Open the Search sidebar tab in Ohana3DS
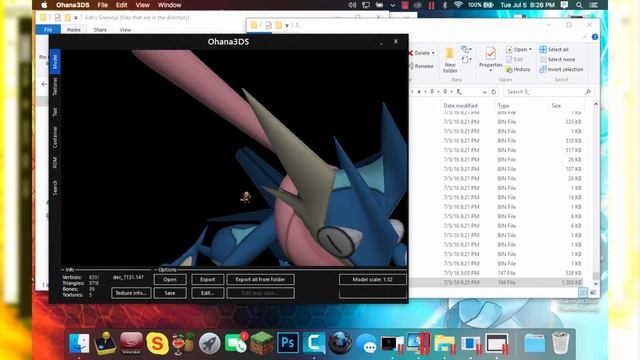 55,187
